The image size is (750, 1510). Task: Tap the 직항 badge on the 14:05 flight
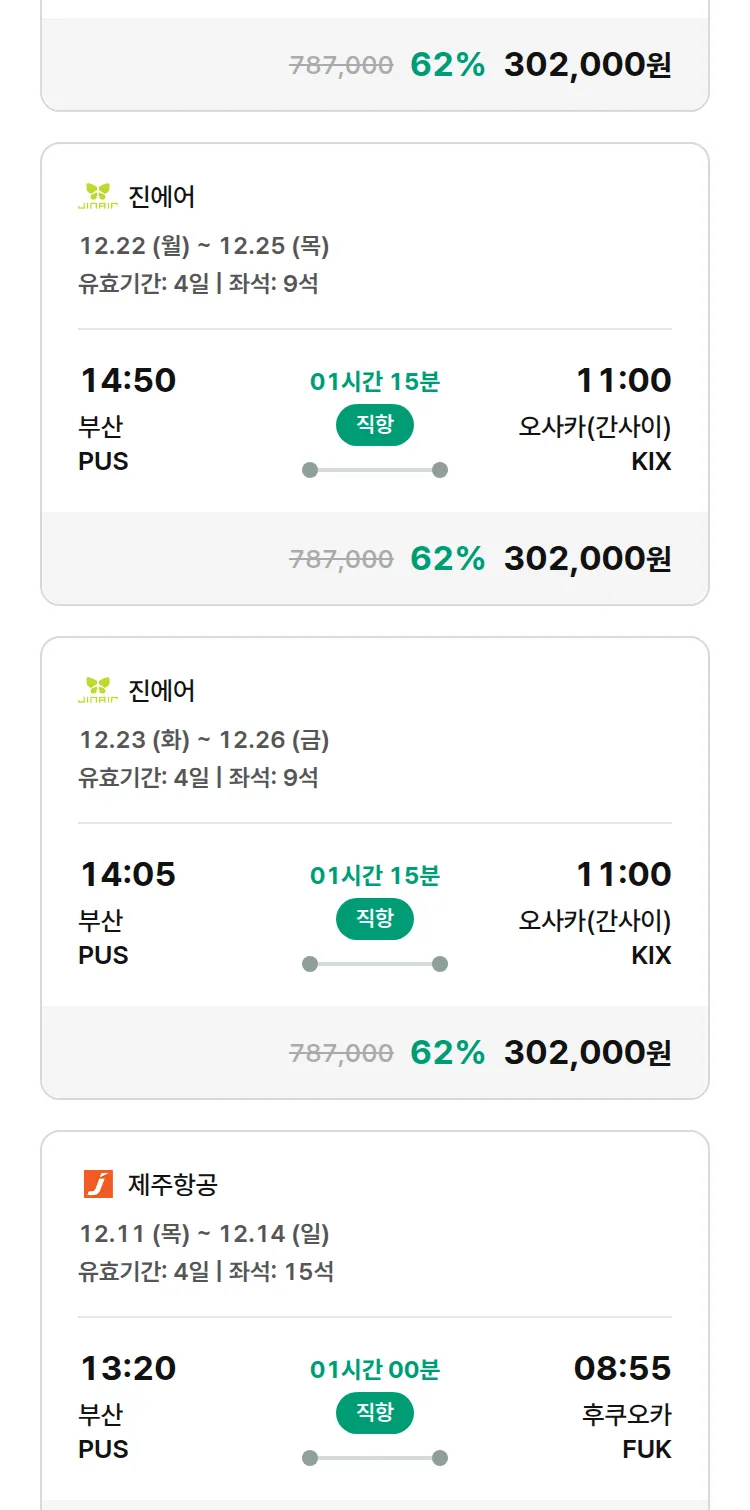[375, 919]
